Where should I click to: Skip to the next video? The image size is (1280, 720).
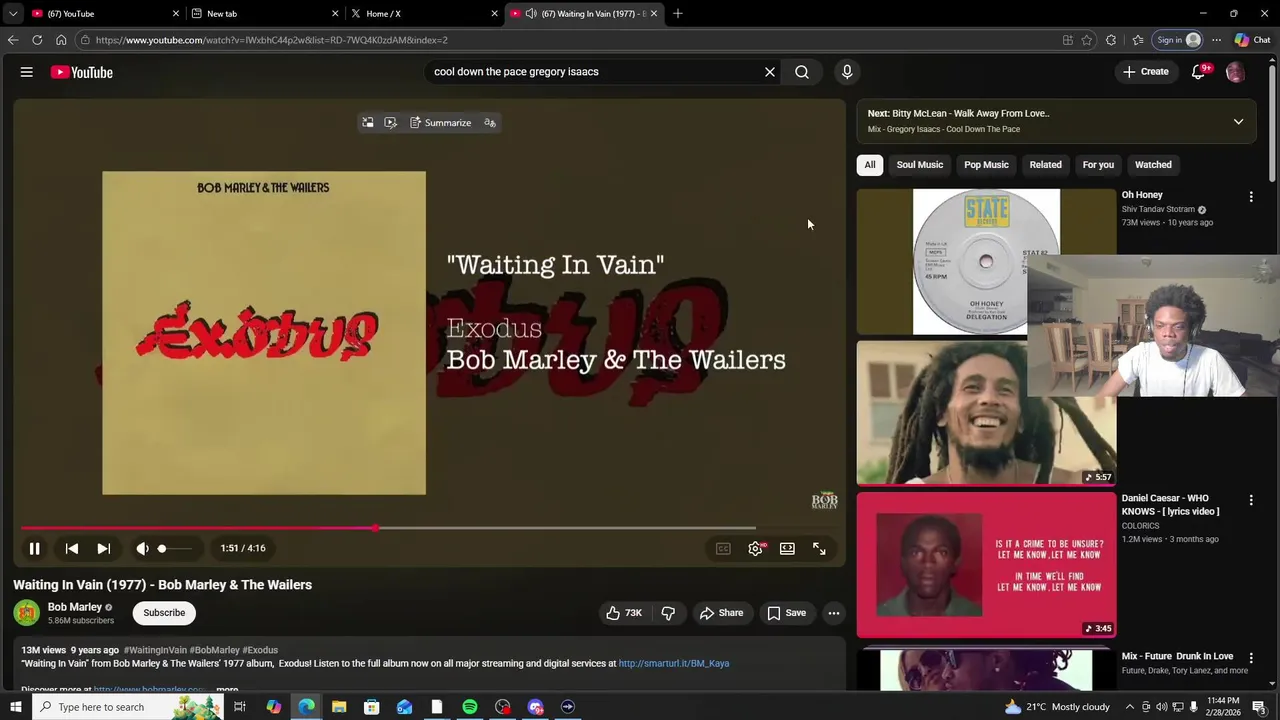tap(103, 548)
